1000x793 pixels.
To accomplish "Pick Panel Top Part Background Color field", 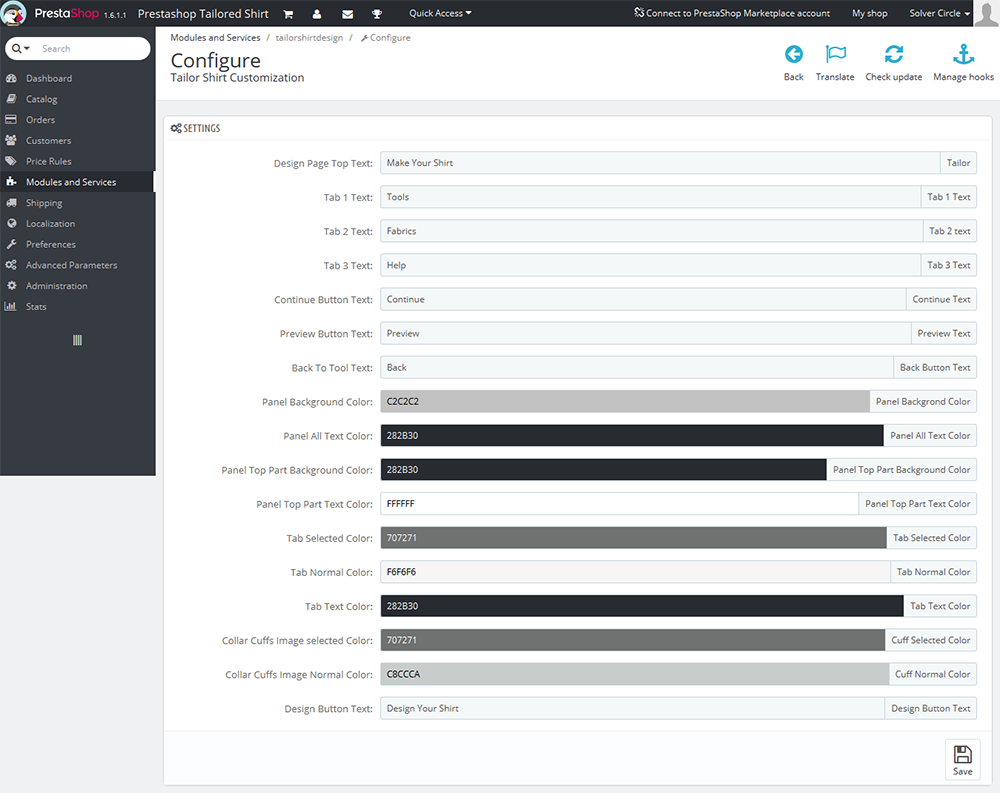I will pos(603,470).
